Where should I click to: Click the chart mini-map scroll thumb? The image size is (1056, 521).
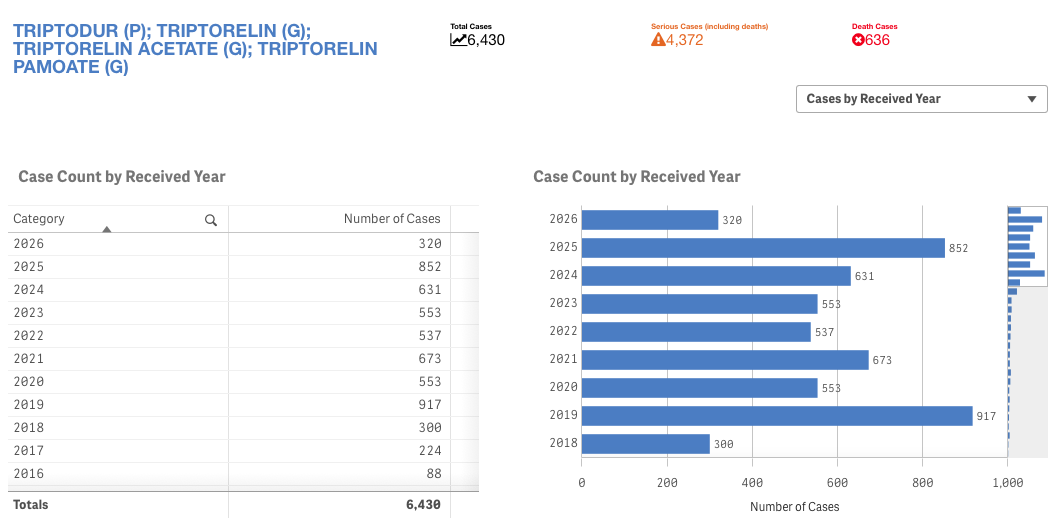click(1028, 246)
